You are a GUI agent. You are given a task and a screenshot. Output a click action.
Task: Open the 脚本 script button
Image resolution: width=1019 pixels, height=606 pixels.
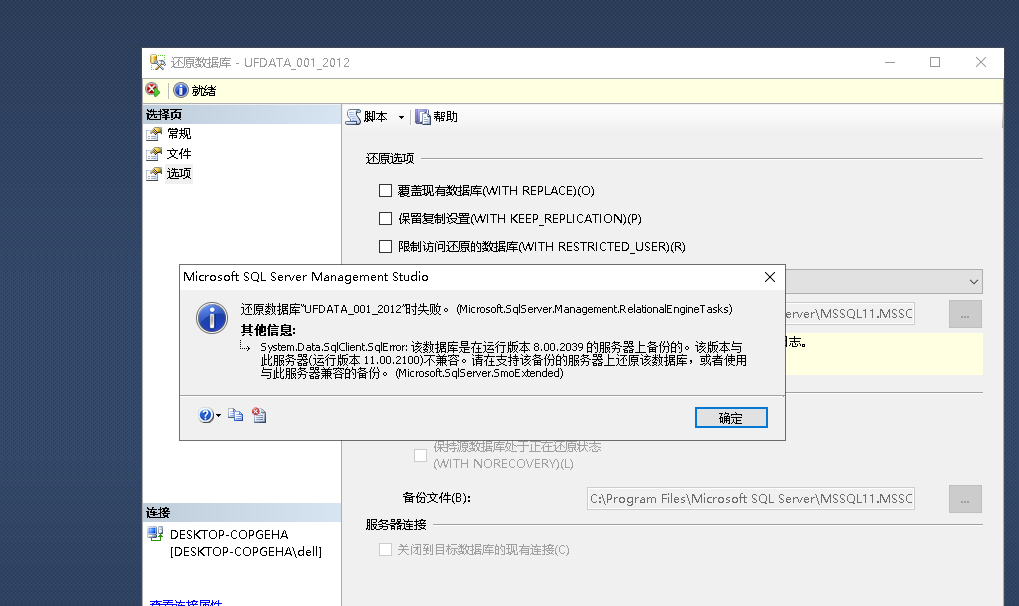pyautogui.click(x=367, y=116)
